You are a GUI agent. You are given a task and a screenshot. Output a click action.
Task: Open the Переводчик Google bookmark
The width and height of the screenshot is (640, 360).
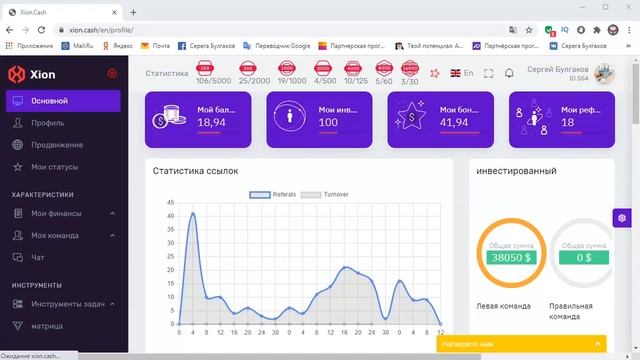click(x=277, y=46)
